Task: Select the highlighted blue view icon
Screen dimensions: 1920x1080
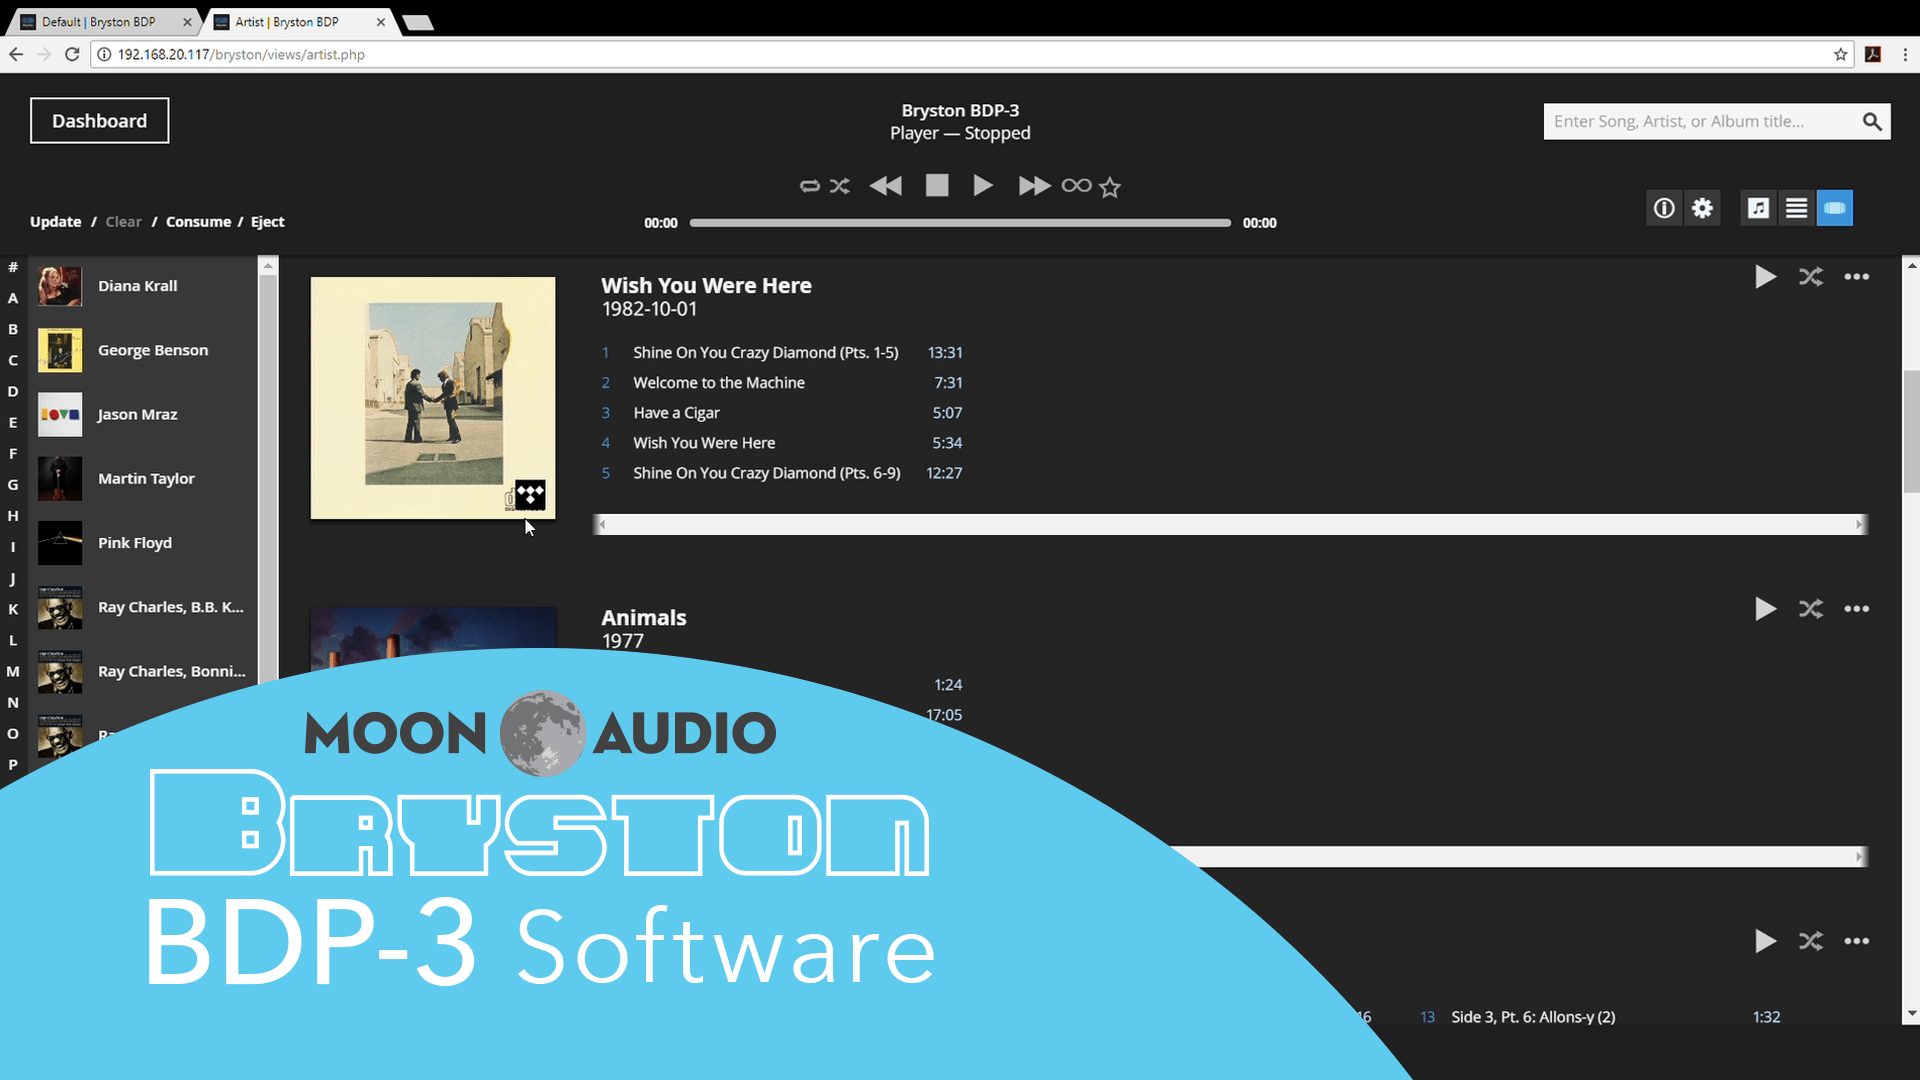Action: [x=1835, y=208]
